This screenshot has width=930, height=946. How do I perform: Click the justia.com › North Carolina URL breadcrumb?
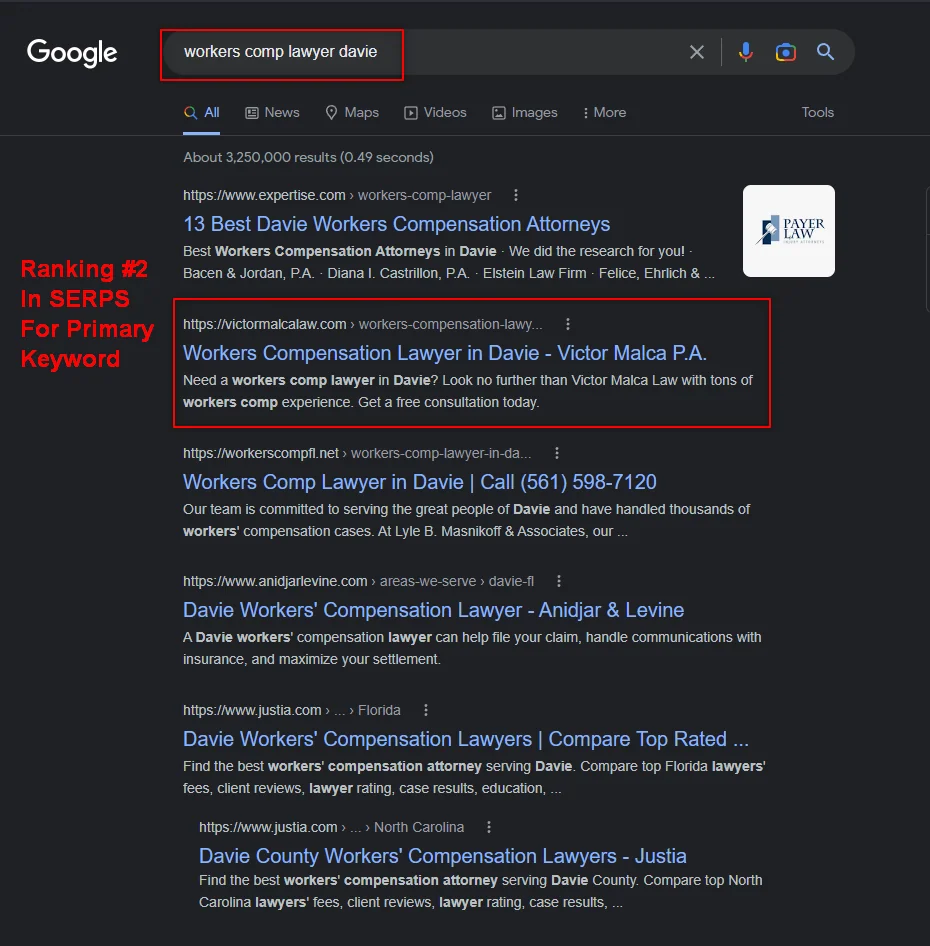pyautogui.click(x=331, y=827)
